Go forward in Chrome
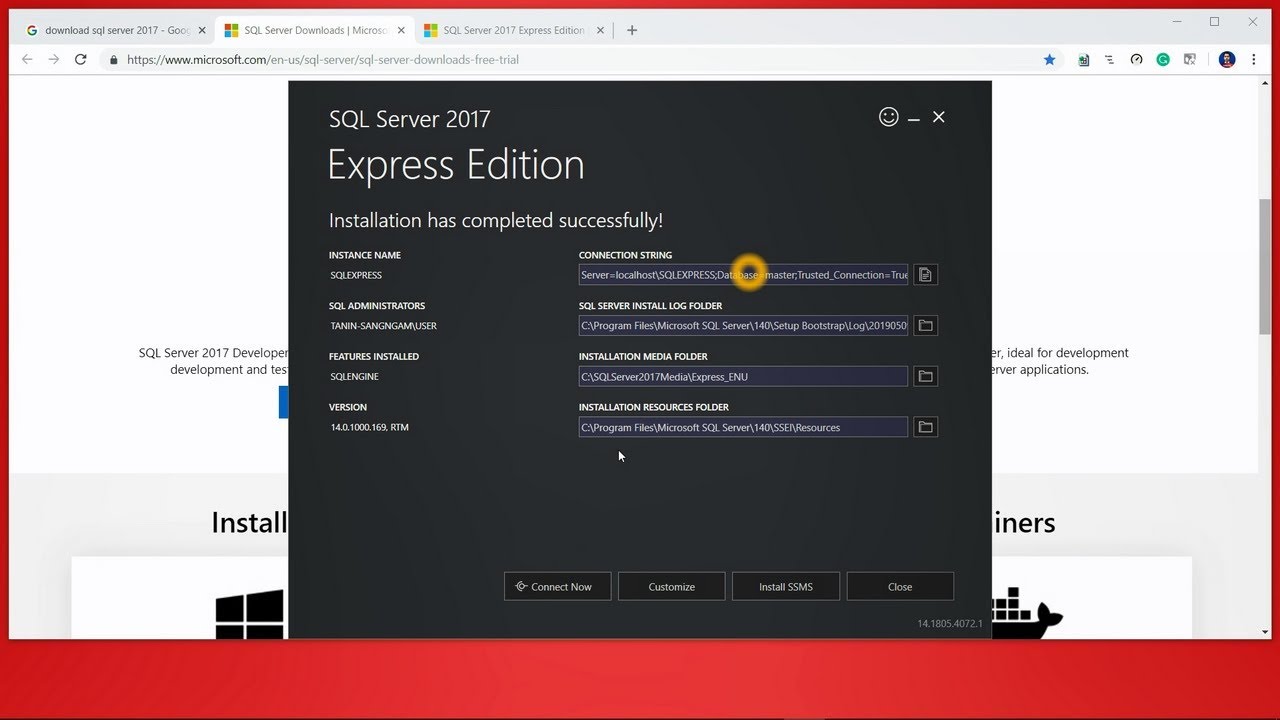The height and width of the screenshot is (720, 1280). click(x=54, y=60)
